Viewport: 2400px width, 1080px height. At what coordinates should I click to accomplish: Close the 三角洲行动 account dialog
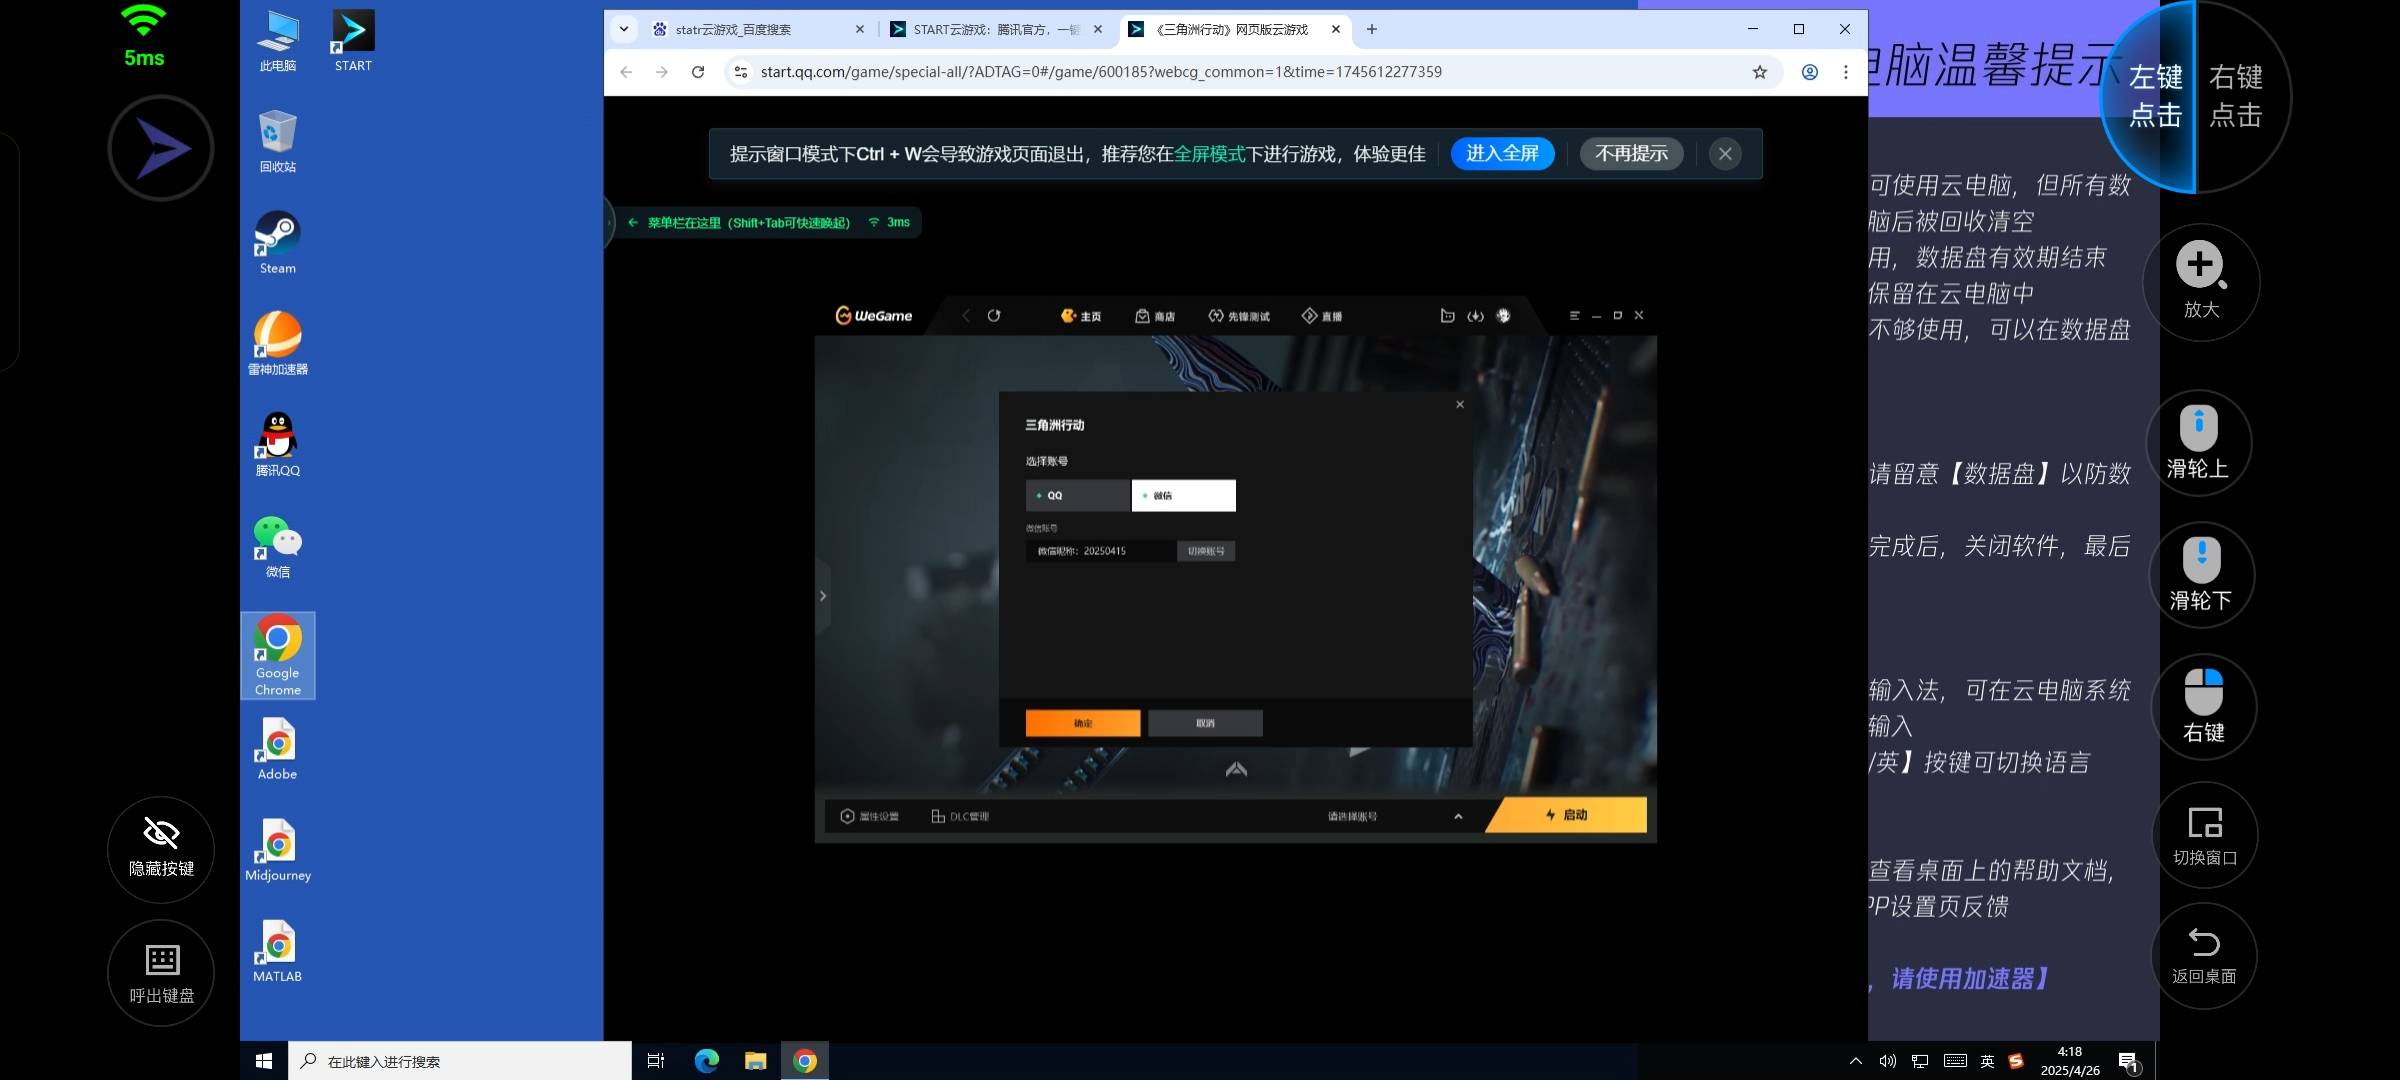pos(1460,405)
